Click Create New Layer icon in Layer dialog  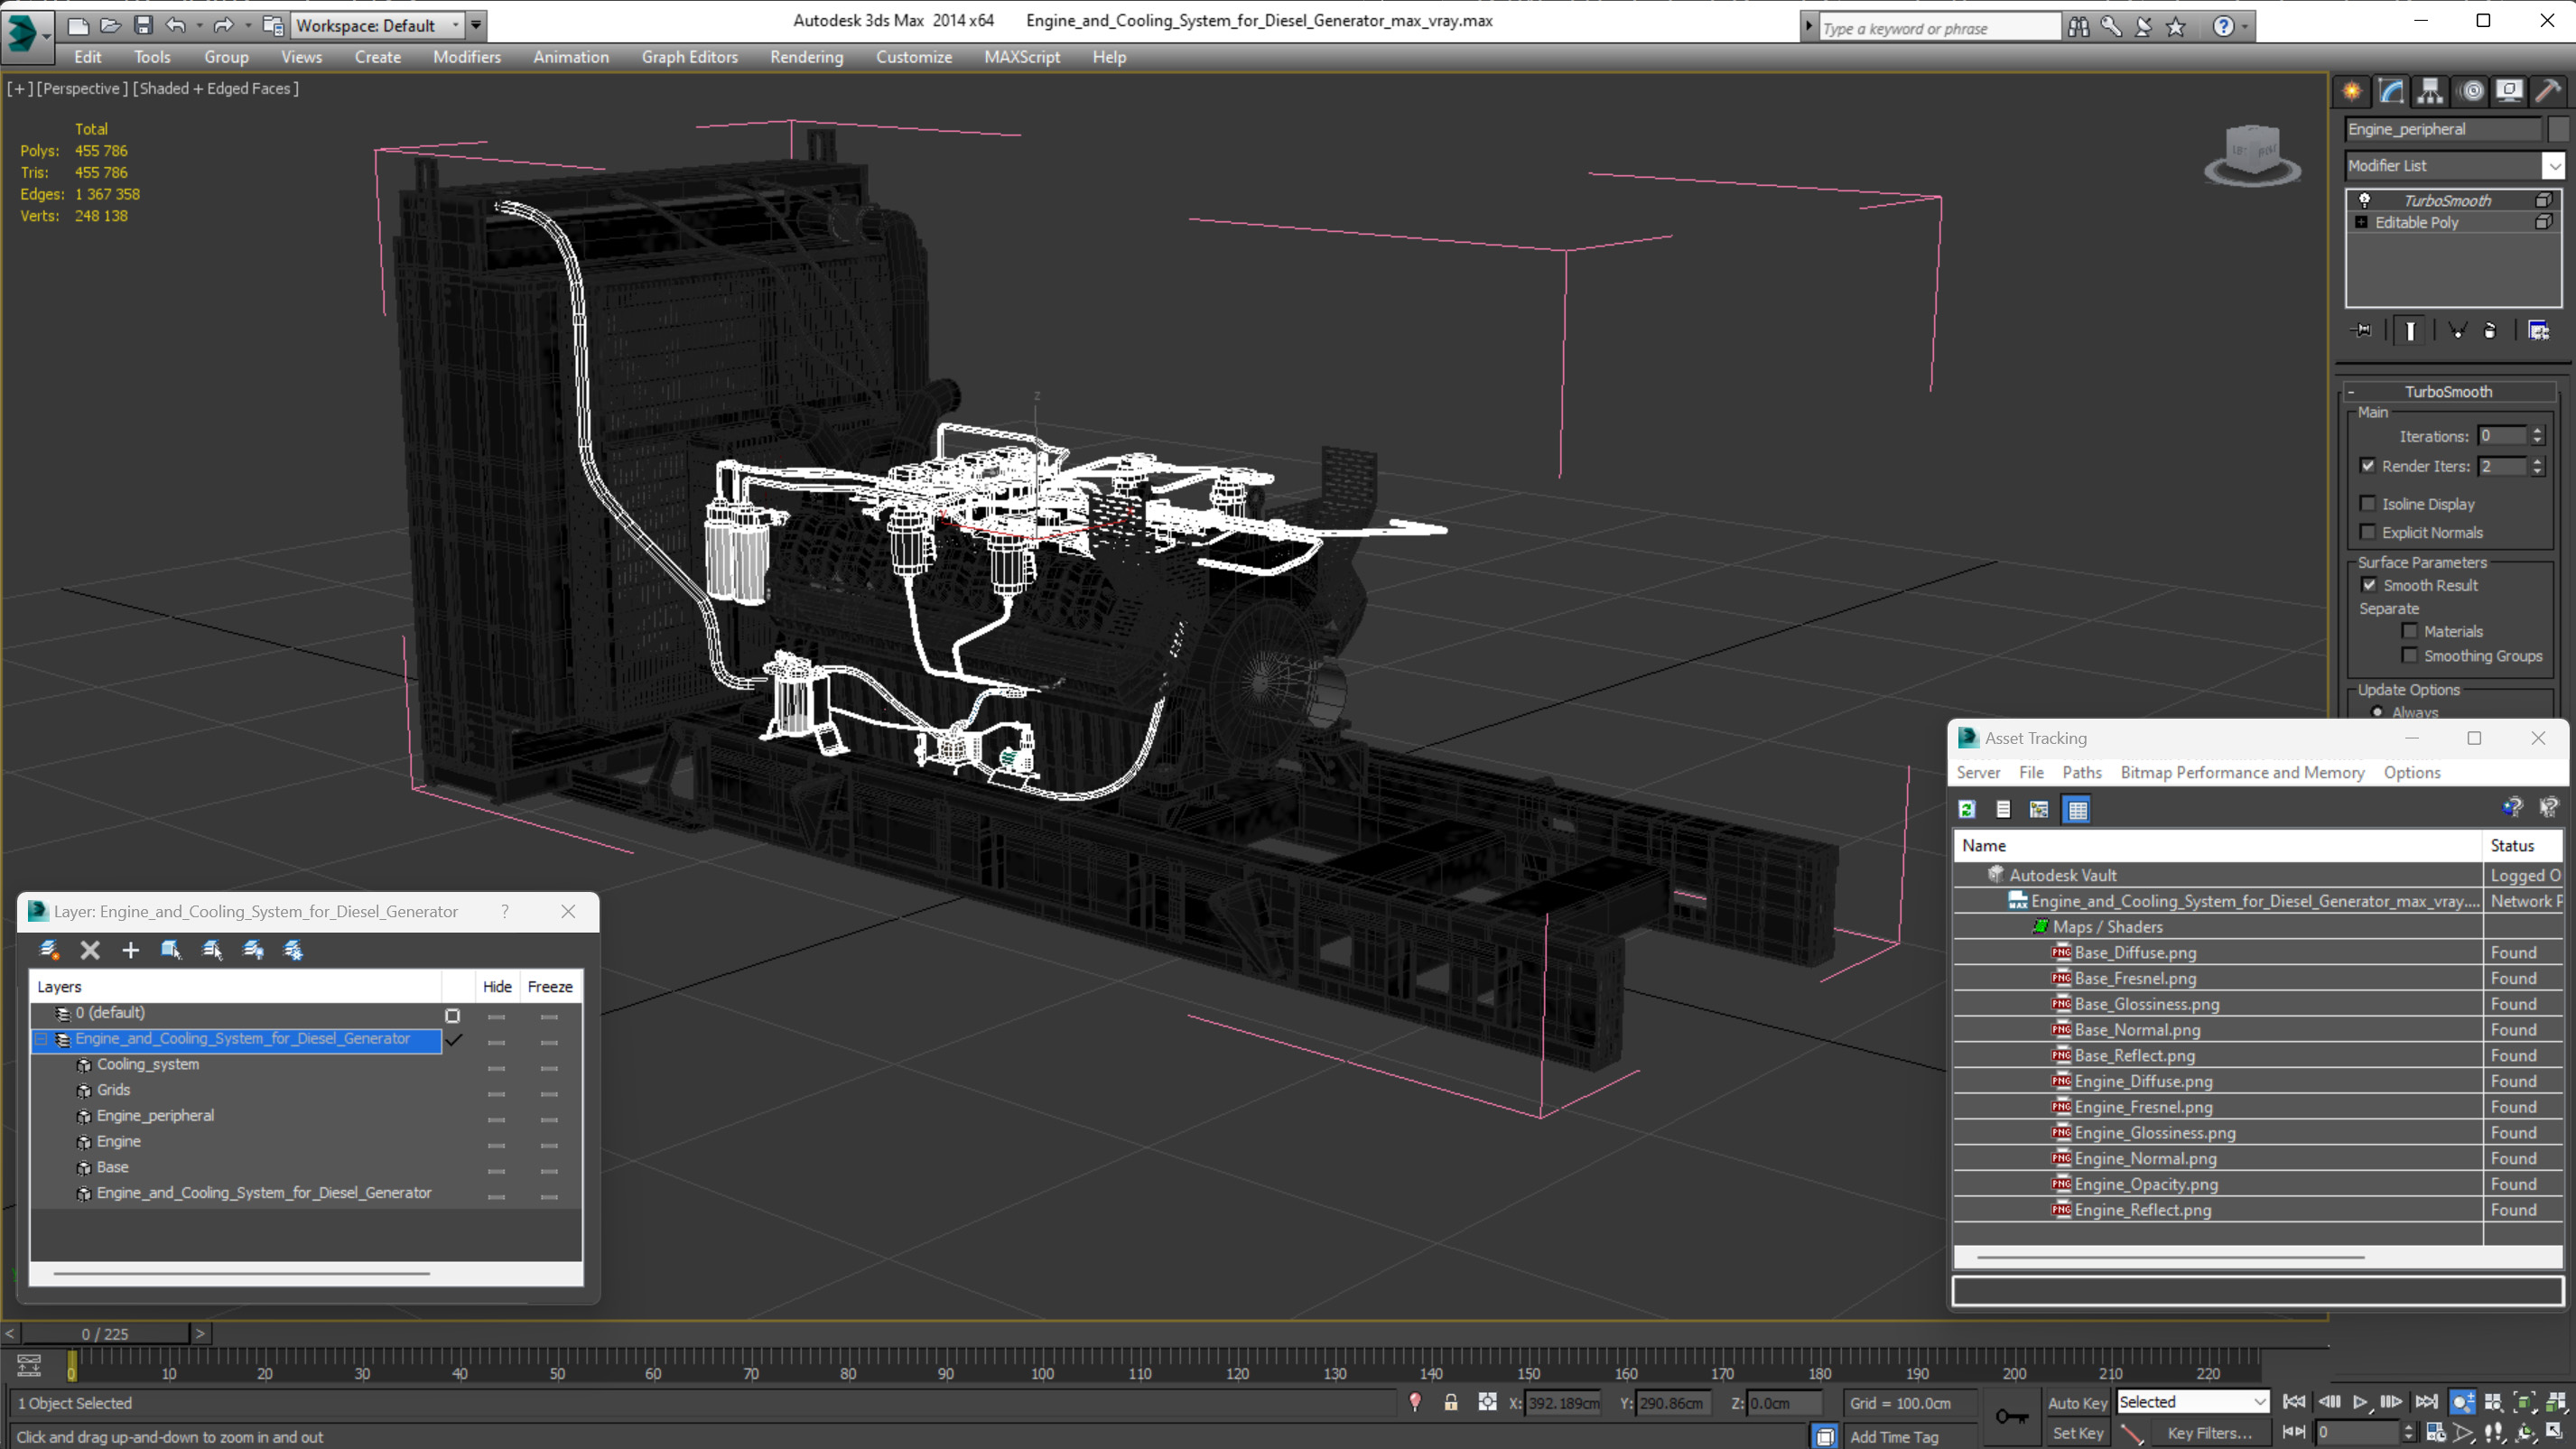point(48,950)
